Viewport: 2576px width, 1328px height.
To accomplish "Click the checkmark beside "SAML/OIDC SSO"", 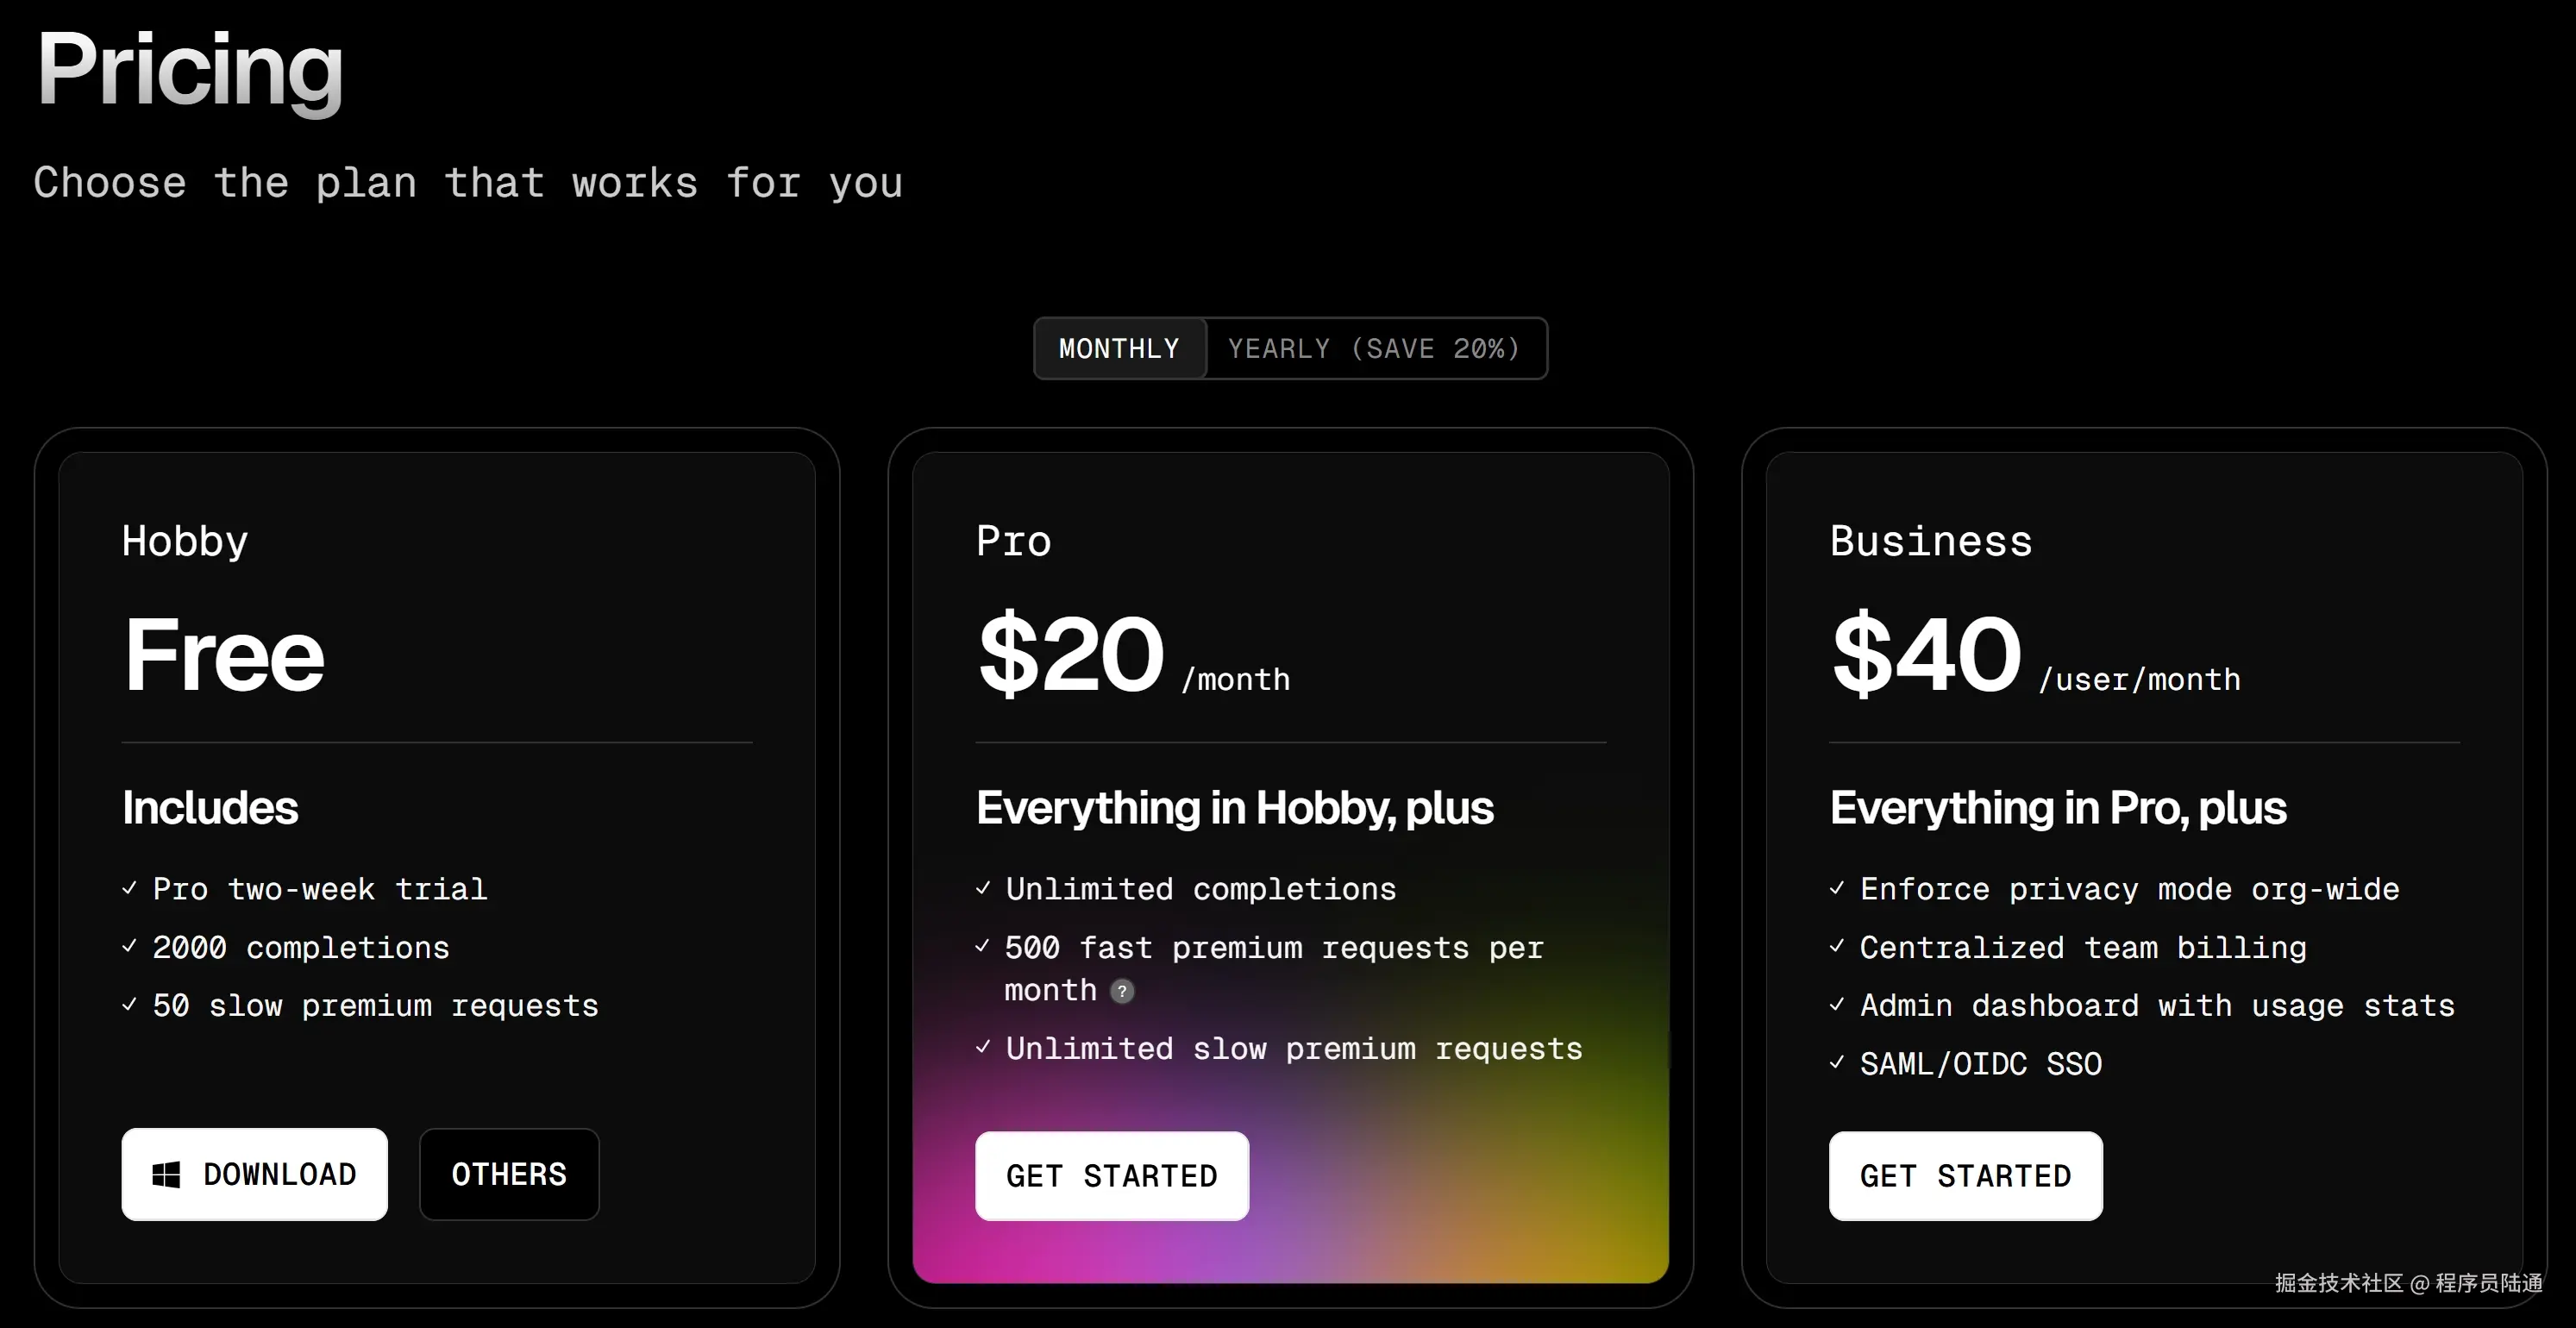I will tap(1837, 1063).
